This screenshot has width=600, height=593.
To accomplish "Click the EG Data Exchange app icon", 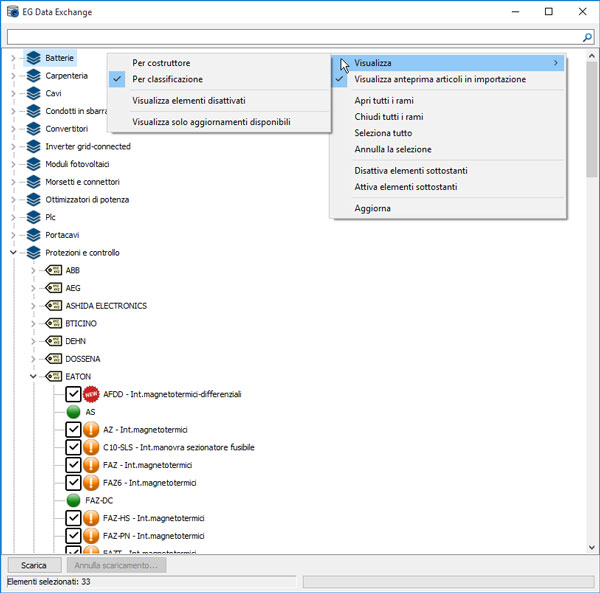I will point(13,12).
